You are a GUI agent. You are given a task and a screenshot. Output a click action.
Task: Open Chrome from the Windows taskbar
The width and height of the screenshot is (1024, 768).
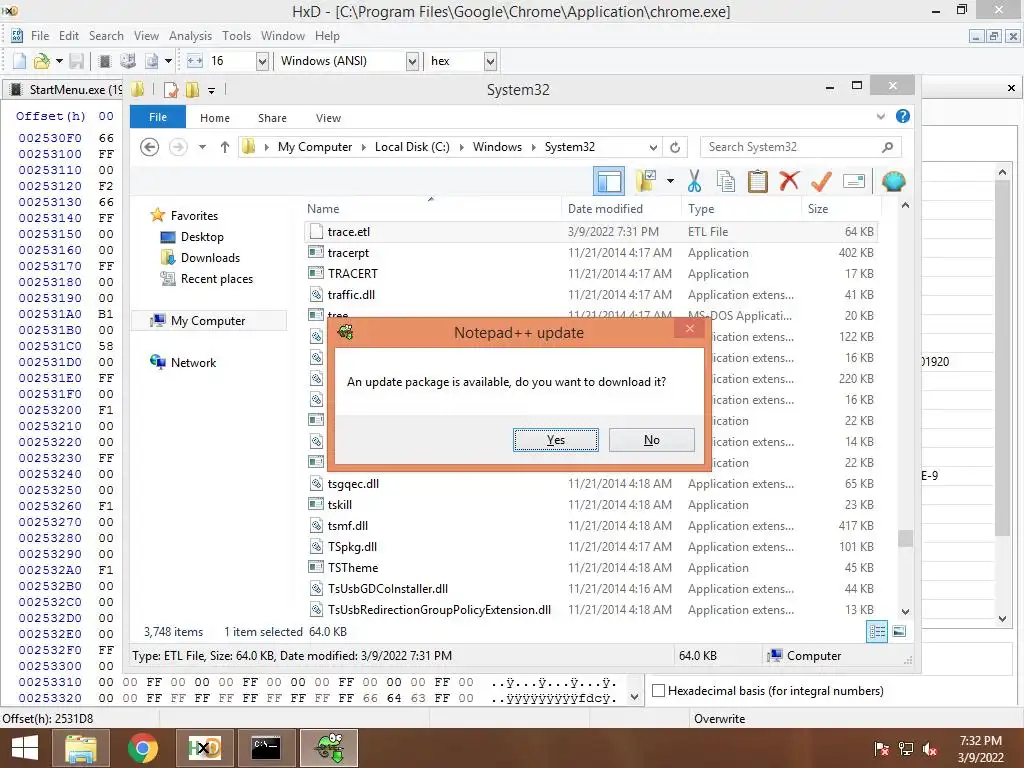(x=142, y=748)
